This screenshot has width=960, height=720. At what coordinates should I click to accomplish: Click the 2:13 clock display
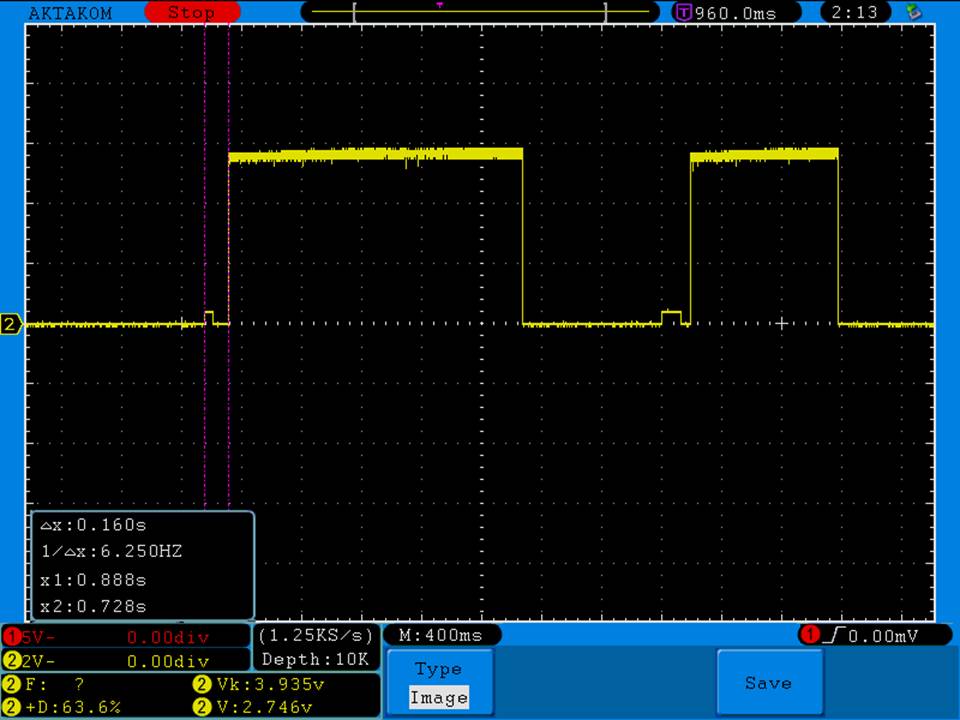(854, 12)
